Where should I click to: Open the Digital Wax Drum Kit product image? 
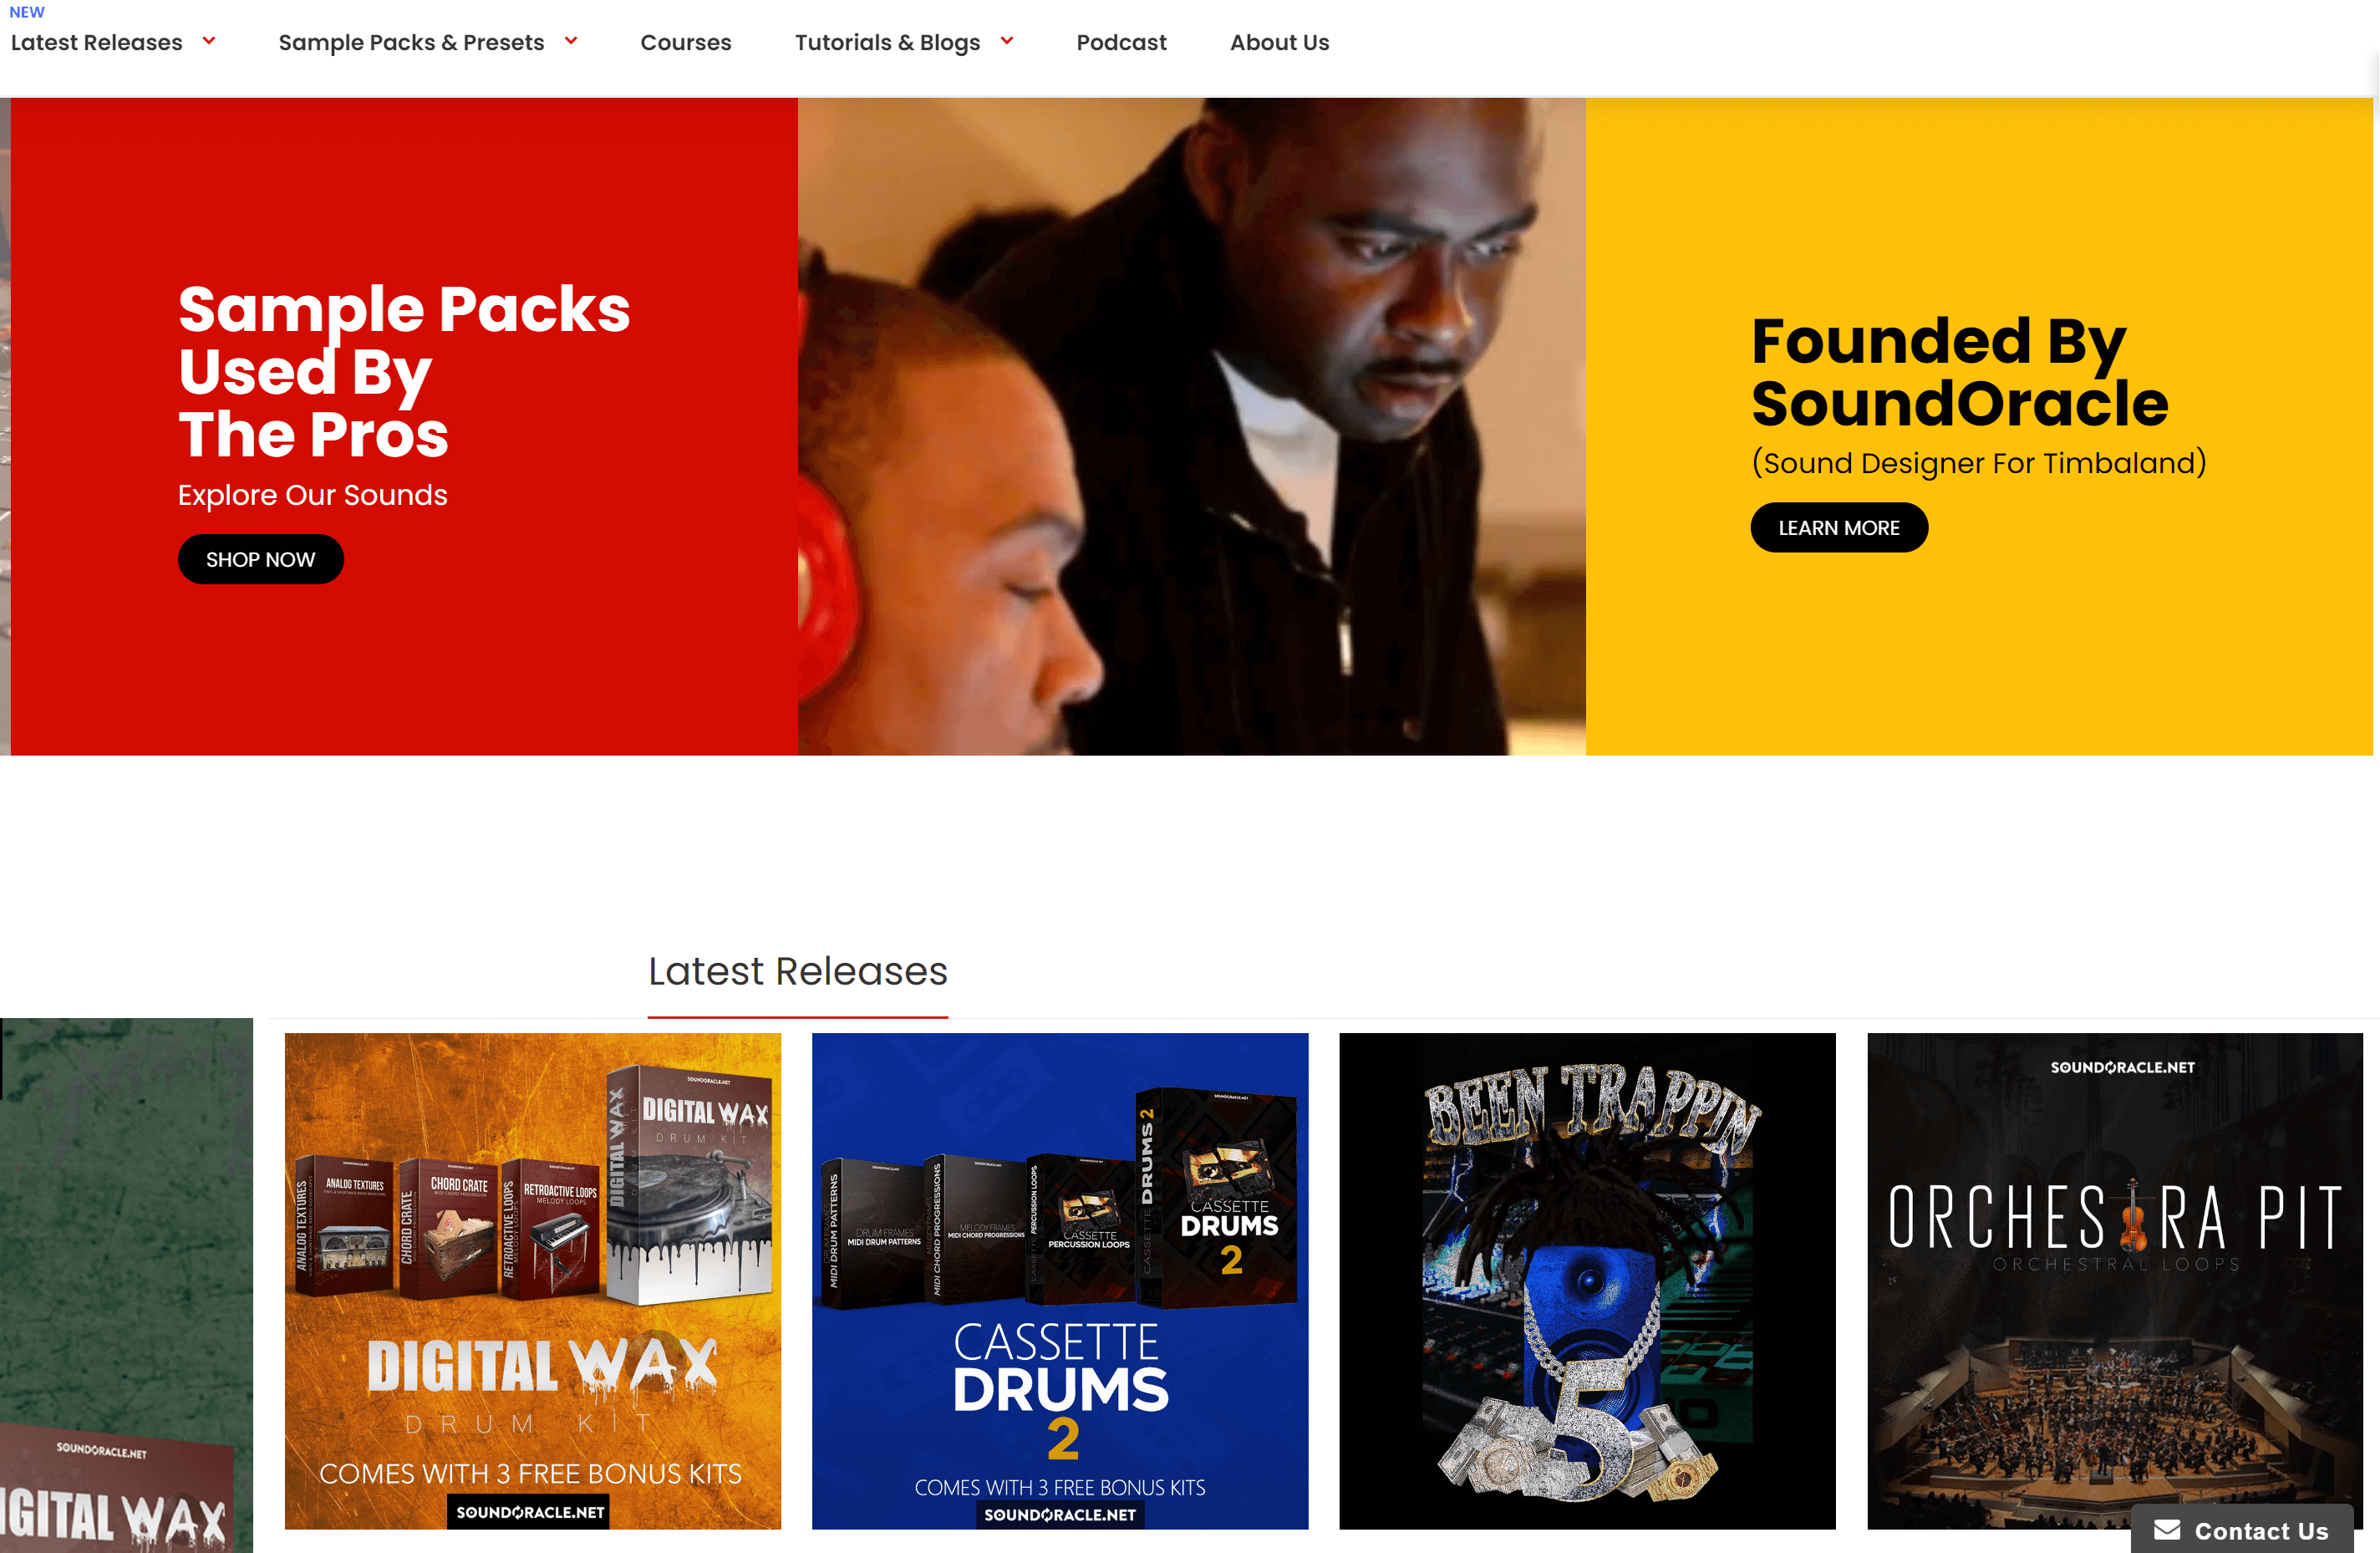pyautogui.click(x=533, y=1280)
